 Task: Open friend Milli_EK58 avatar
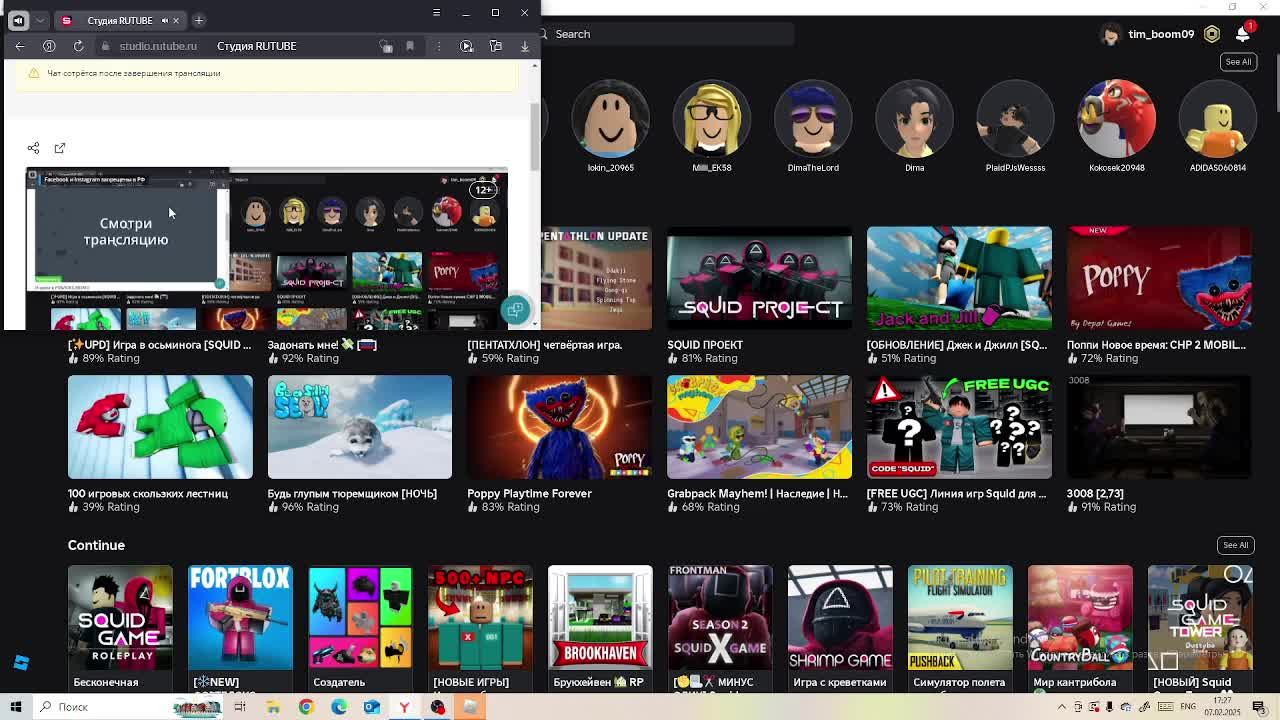(x=712, y=119)
